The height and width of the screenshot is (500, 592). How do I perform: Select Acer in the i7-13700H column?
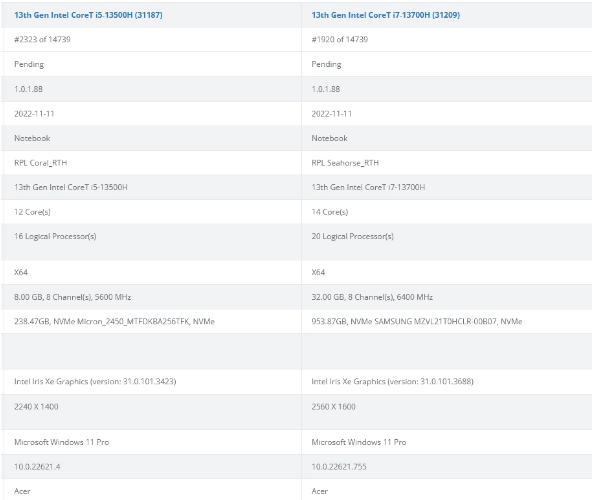(x=319, y=491)
